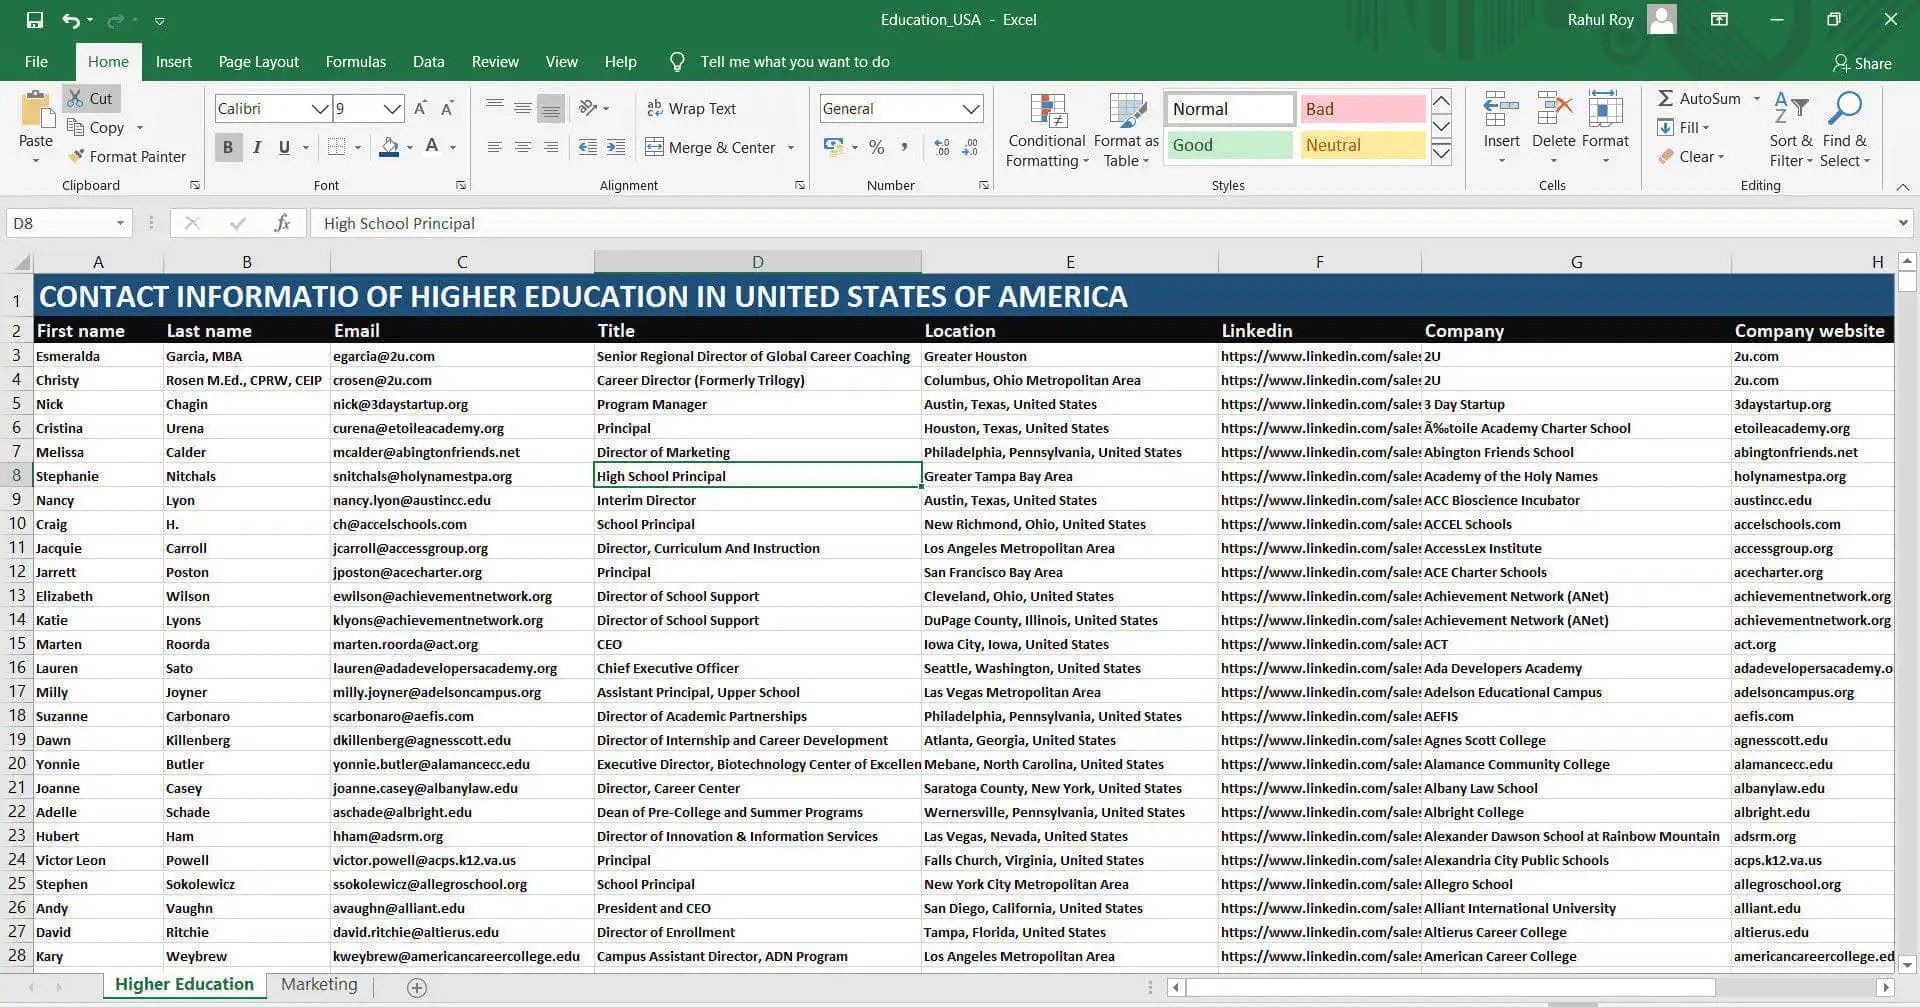Click the Insert function fx icon
The image size is (1920, 1007).
(x=282, y=223)
